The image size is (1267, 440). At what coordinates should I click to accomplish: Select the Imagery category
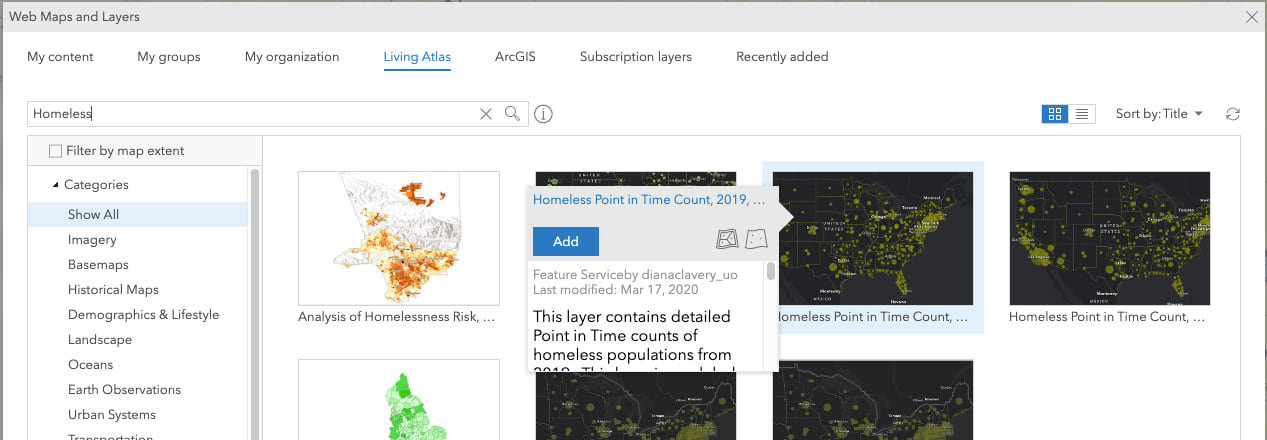[92, 240]
